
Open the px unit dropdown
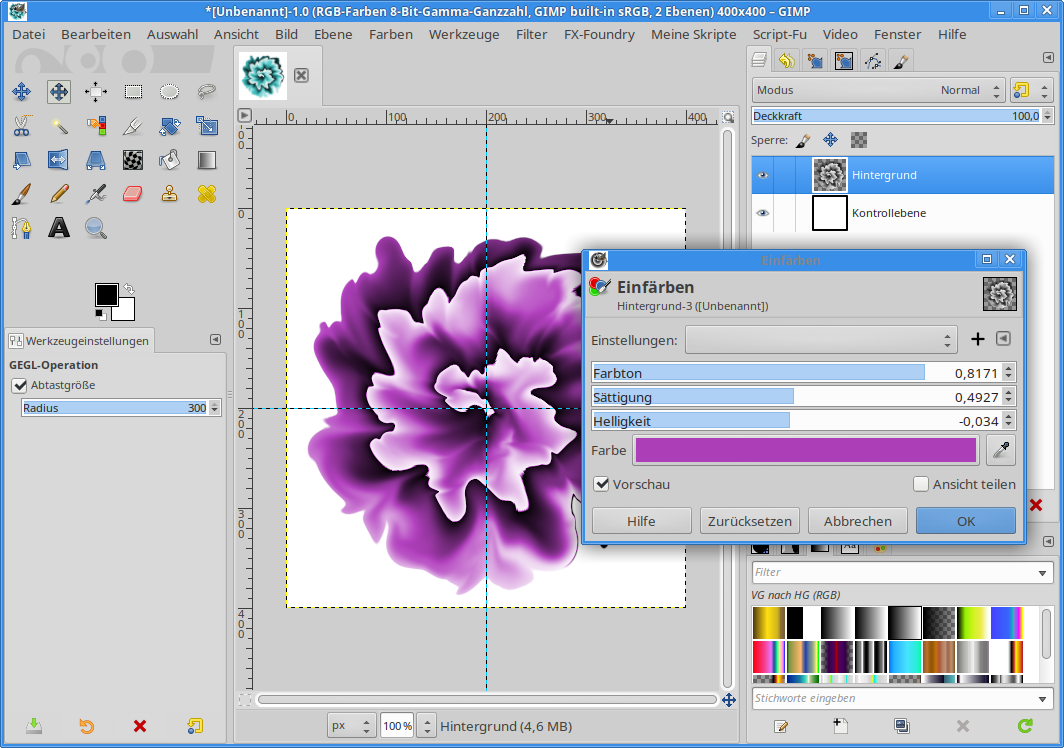click(352, 726)
